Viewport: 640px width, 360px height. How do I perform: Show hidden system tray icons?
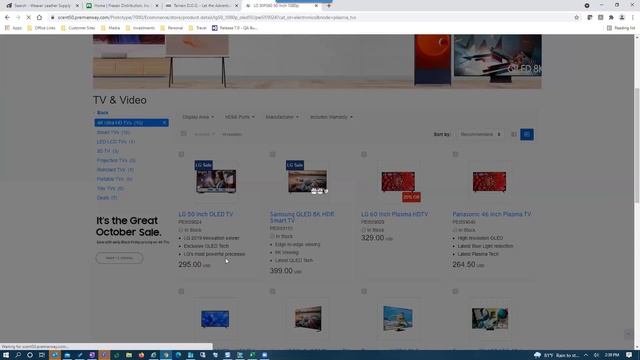tap(586, 355)
